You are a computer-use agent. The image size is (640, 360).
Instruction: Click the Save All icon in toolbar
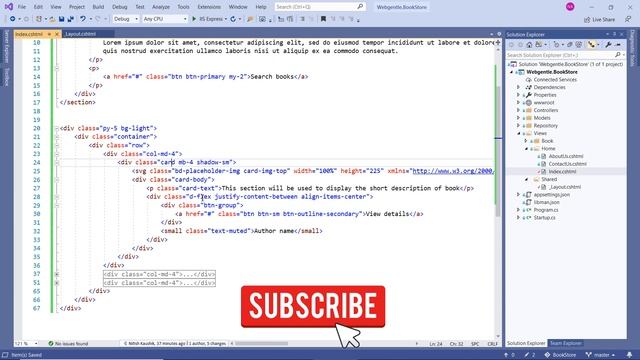tap(71, 19)
